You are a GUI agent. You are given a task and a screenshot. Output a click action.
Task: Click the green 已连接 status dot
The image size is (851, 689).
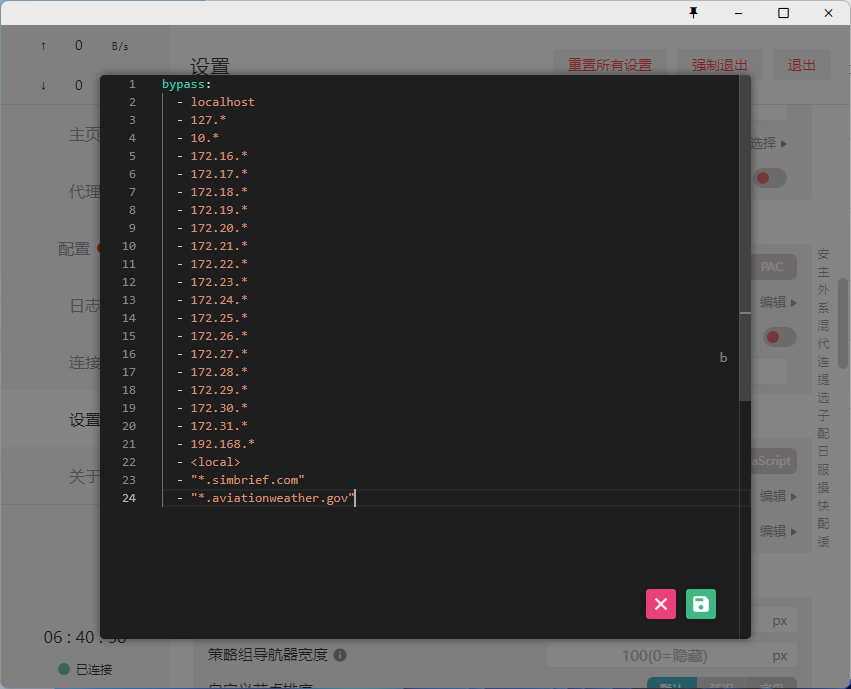[64, 669]
